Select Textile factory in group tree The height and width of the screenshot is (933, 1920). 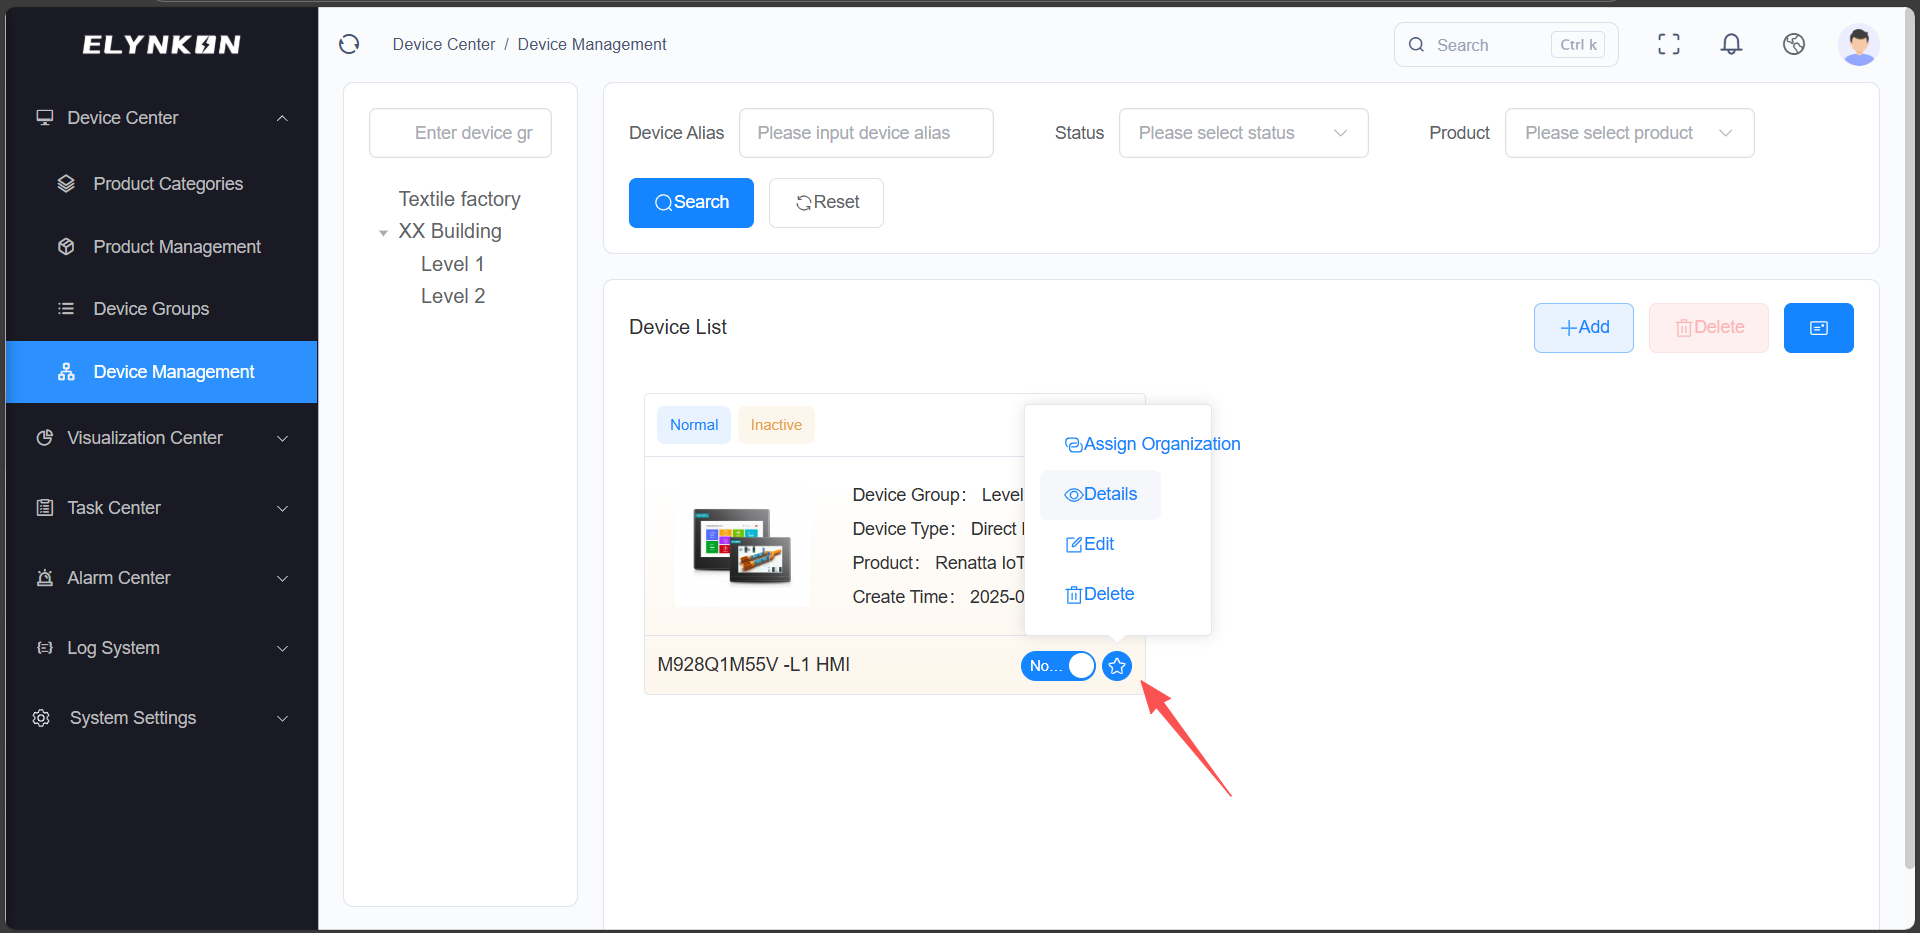pos(460,199)
